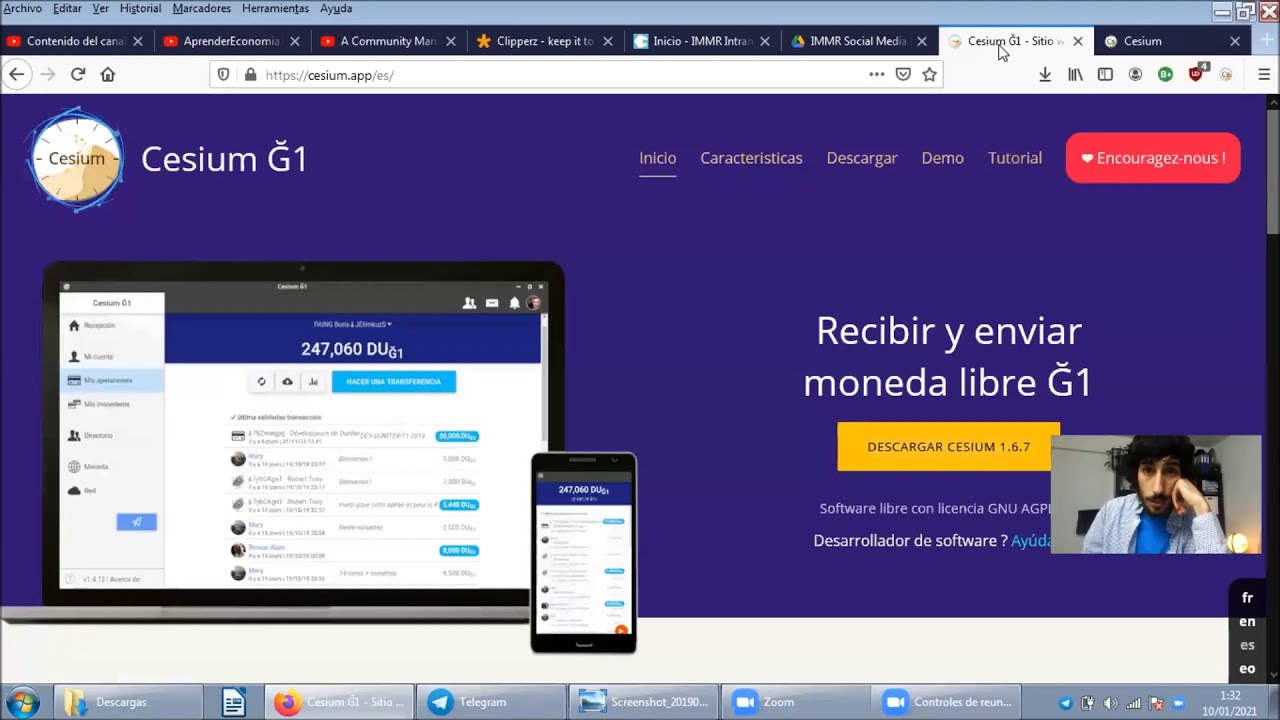Close the Clipperz tab
Image resolution: width=1280 pixels, height=720 pixels.
(x=608, y=41)
